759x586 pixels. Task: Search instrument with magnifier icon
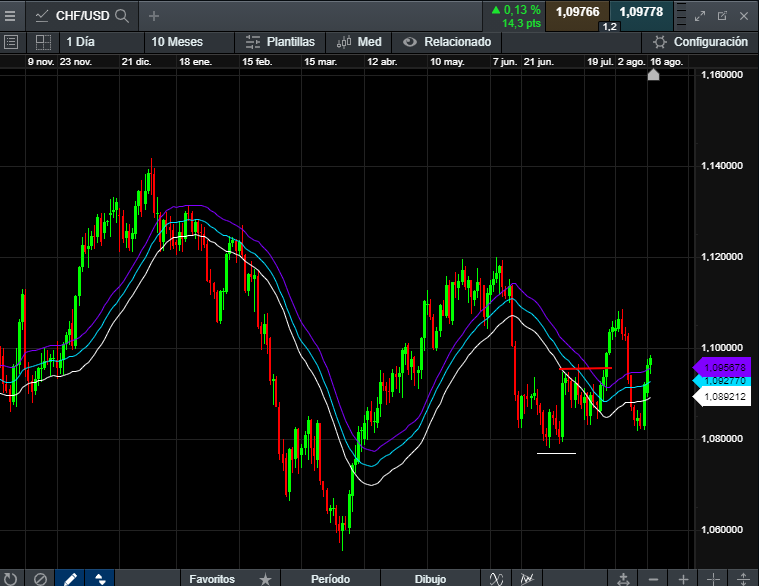pyautogui.click(x=122, y=16)
